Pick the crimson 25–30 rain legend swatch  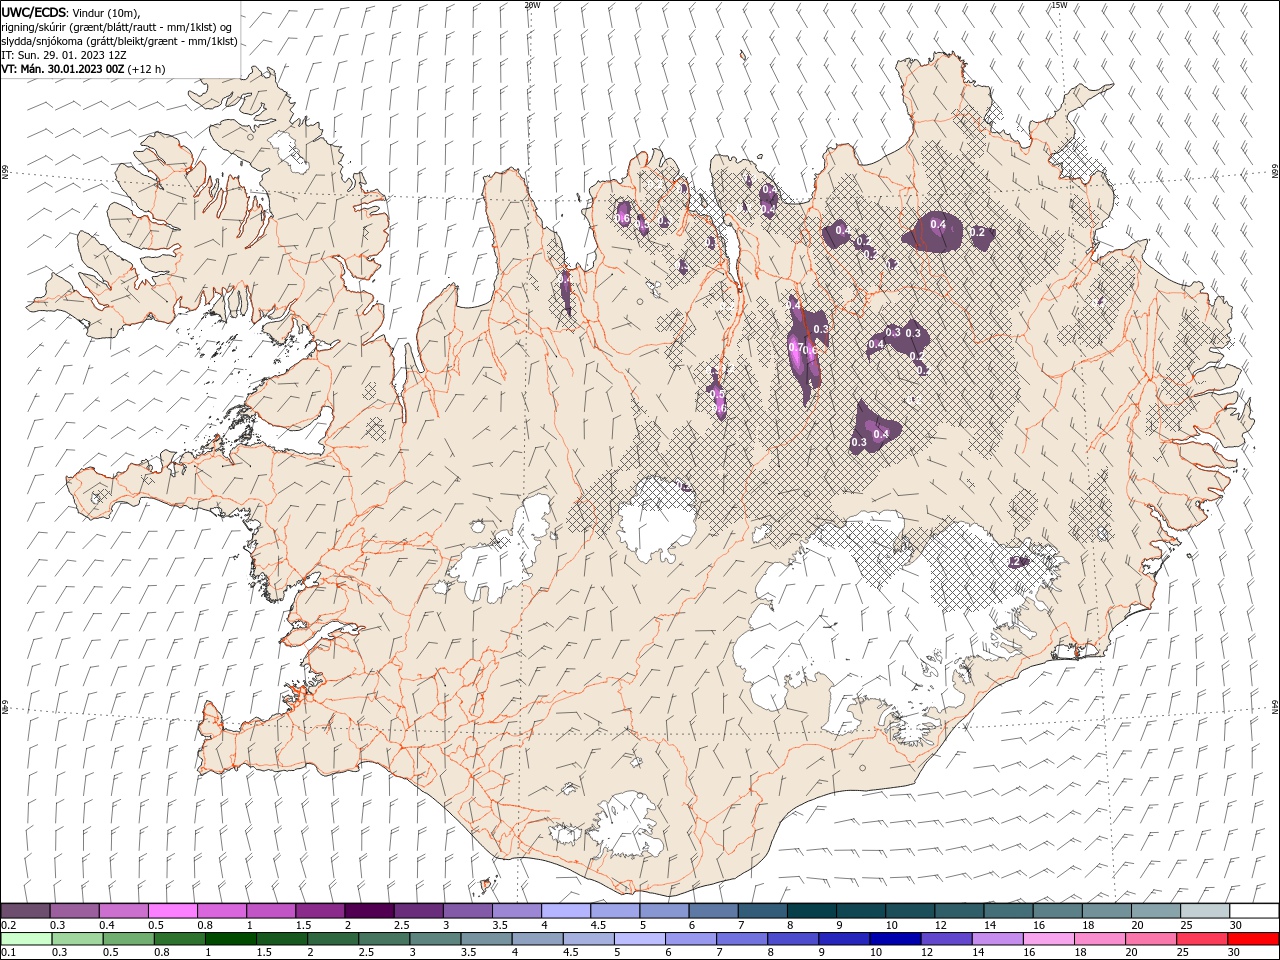(1203, 939)
